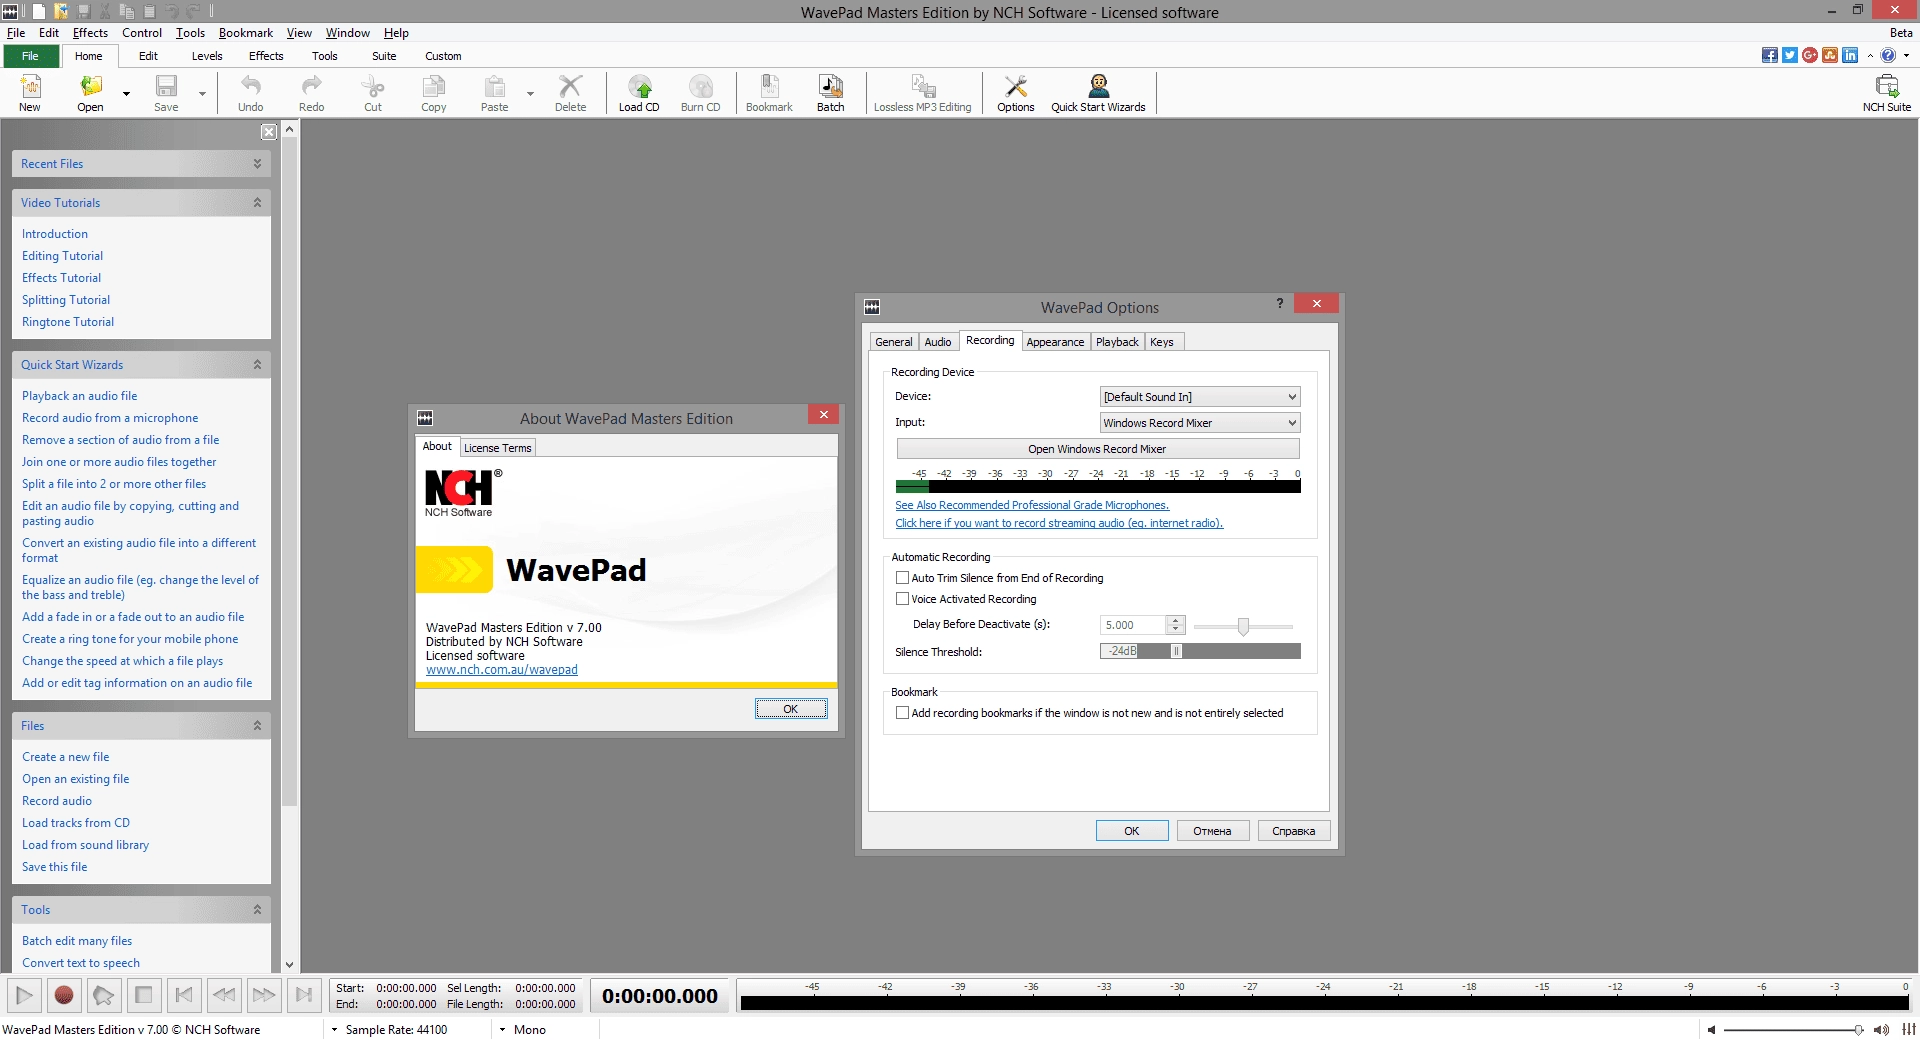This screenshot has width=1920, height=1040.
Task: Click the Bookmark toolbar icon
Action: pos(769,93)
